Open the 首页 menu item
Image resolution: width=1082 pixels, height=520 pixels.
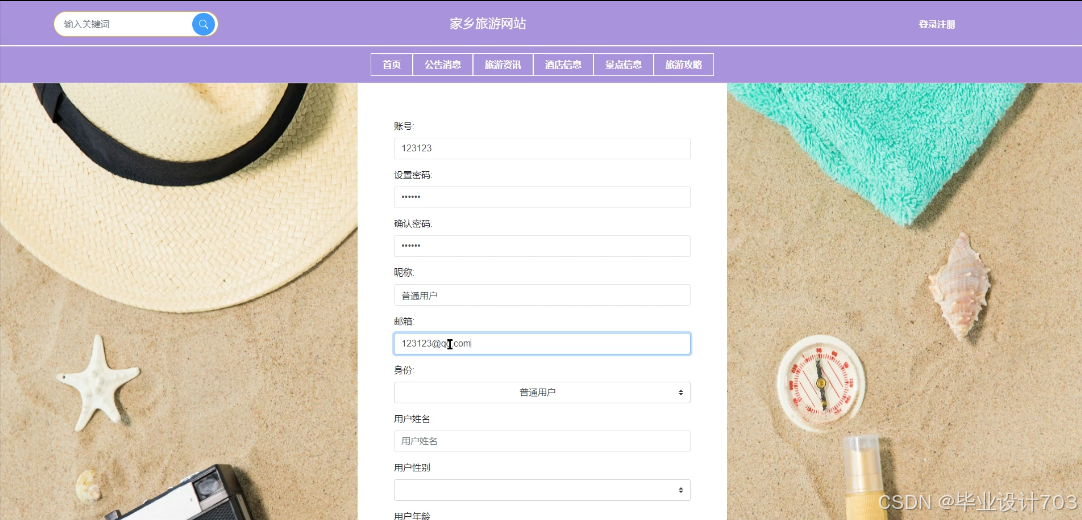(391, 65)
